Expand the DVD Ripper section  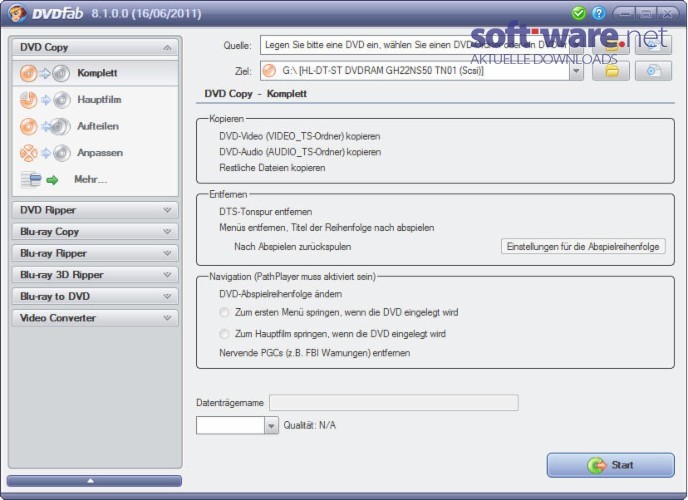click(95, 210)
